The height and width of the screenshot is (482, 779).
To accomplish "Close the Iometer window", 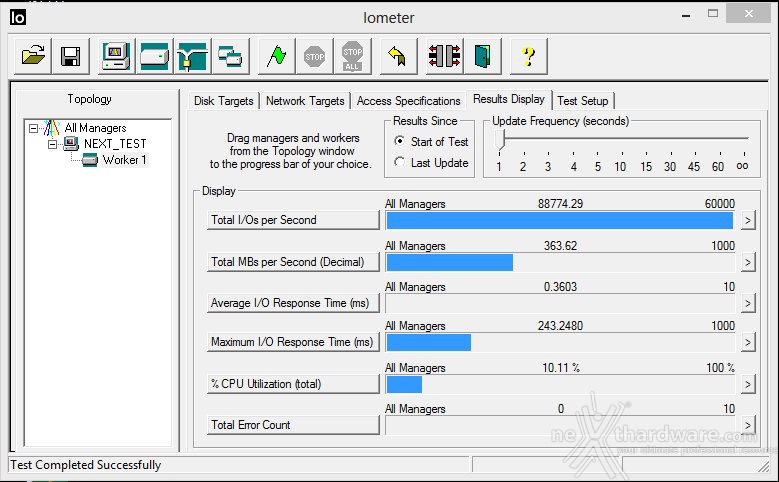I will click(x=748, y=14).
